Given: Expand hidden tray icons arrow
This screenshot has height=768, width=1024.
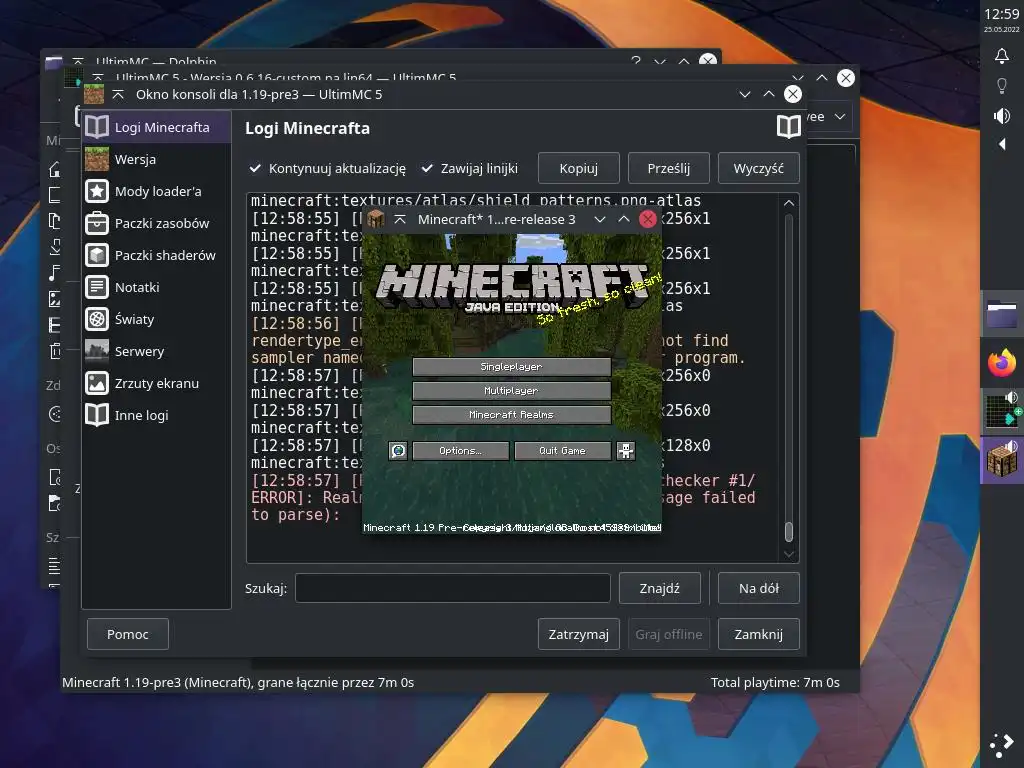Looking at the screenshot, I should pyautogui.click(x=1002, y=144).
